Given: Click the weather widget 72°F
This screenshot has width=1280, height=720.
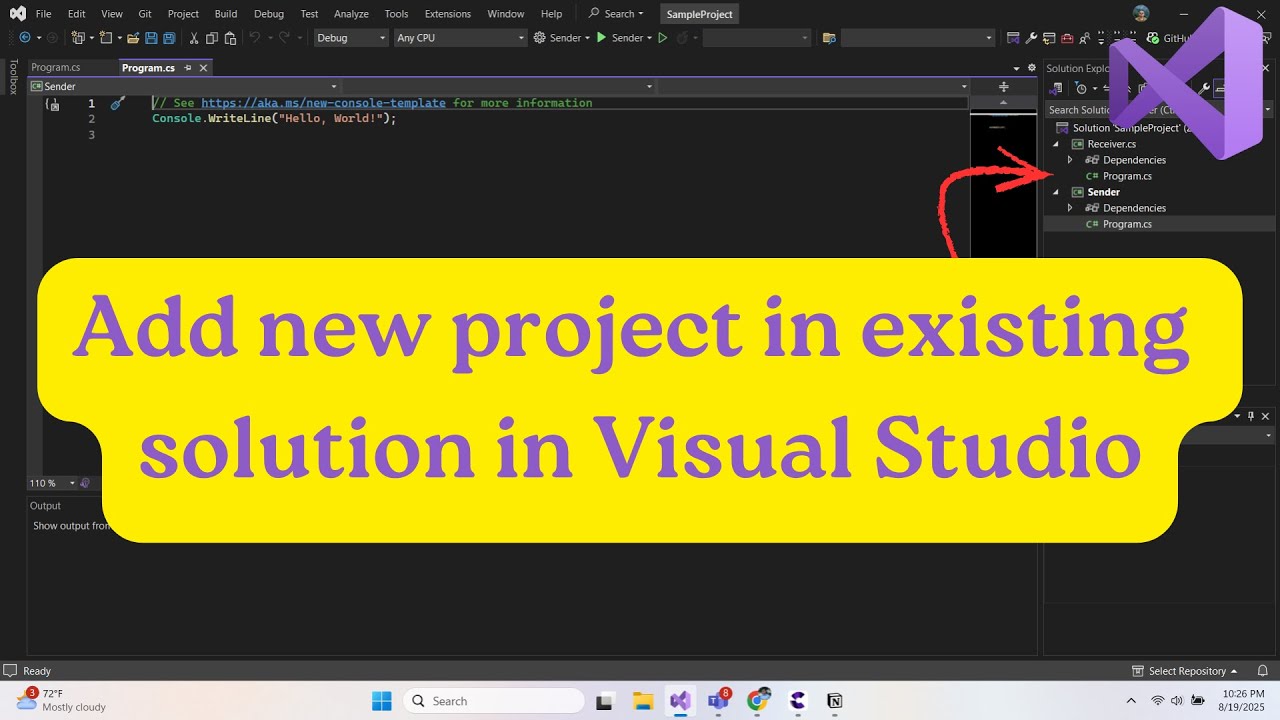Looking at the screenshot, I should pyautogui.click(x=62, y=700).
